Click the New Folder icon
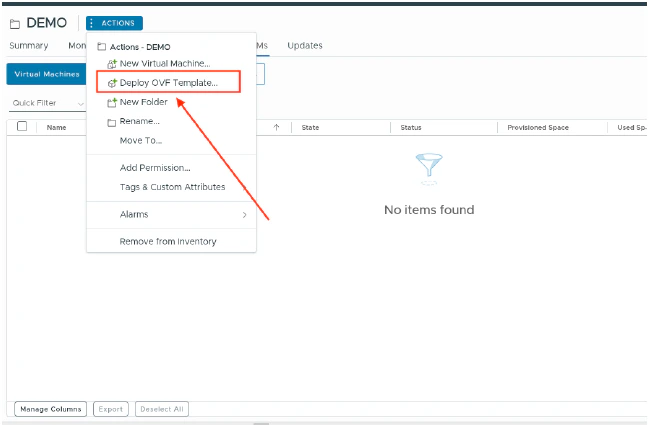Image resolution: width=652 pixels, height=425 pixels. click(112, 102)
